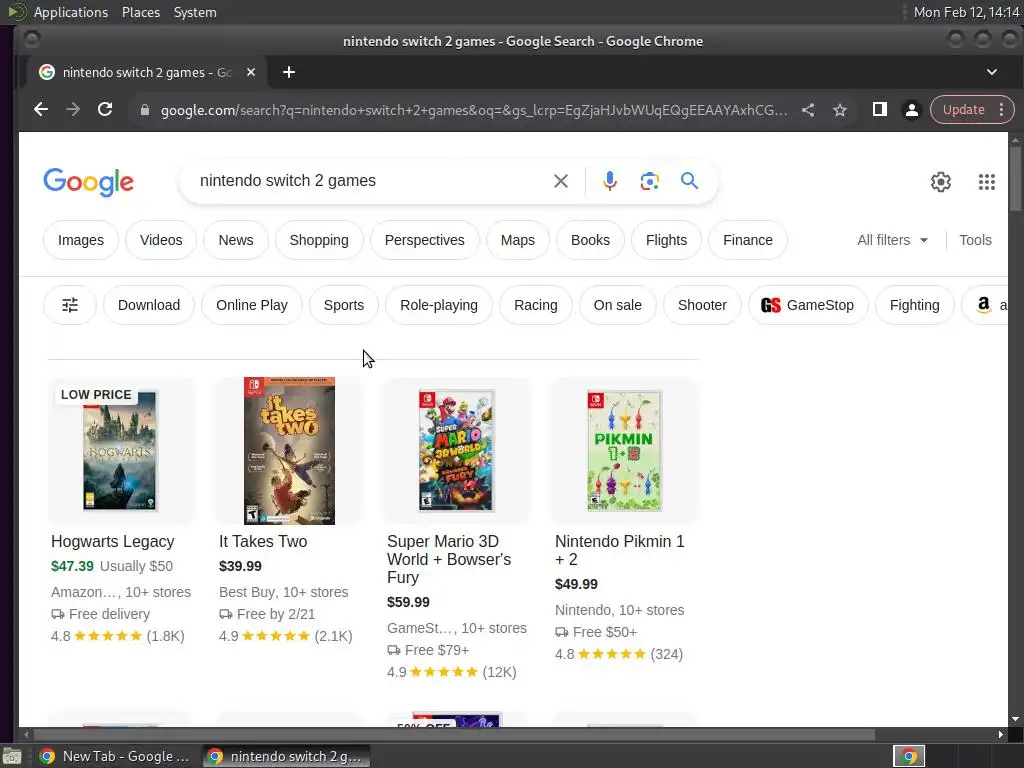Click the show desktop taskbar icon
This screenshot has height=768, width=1024.
[12, 756]
